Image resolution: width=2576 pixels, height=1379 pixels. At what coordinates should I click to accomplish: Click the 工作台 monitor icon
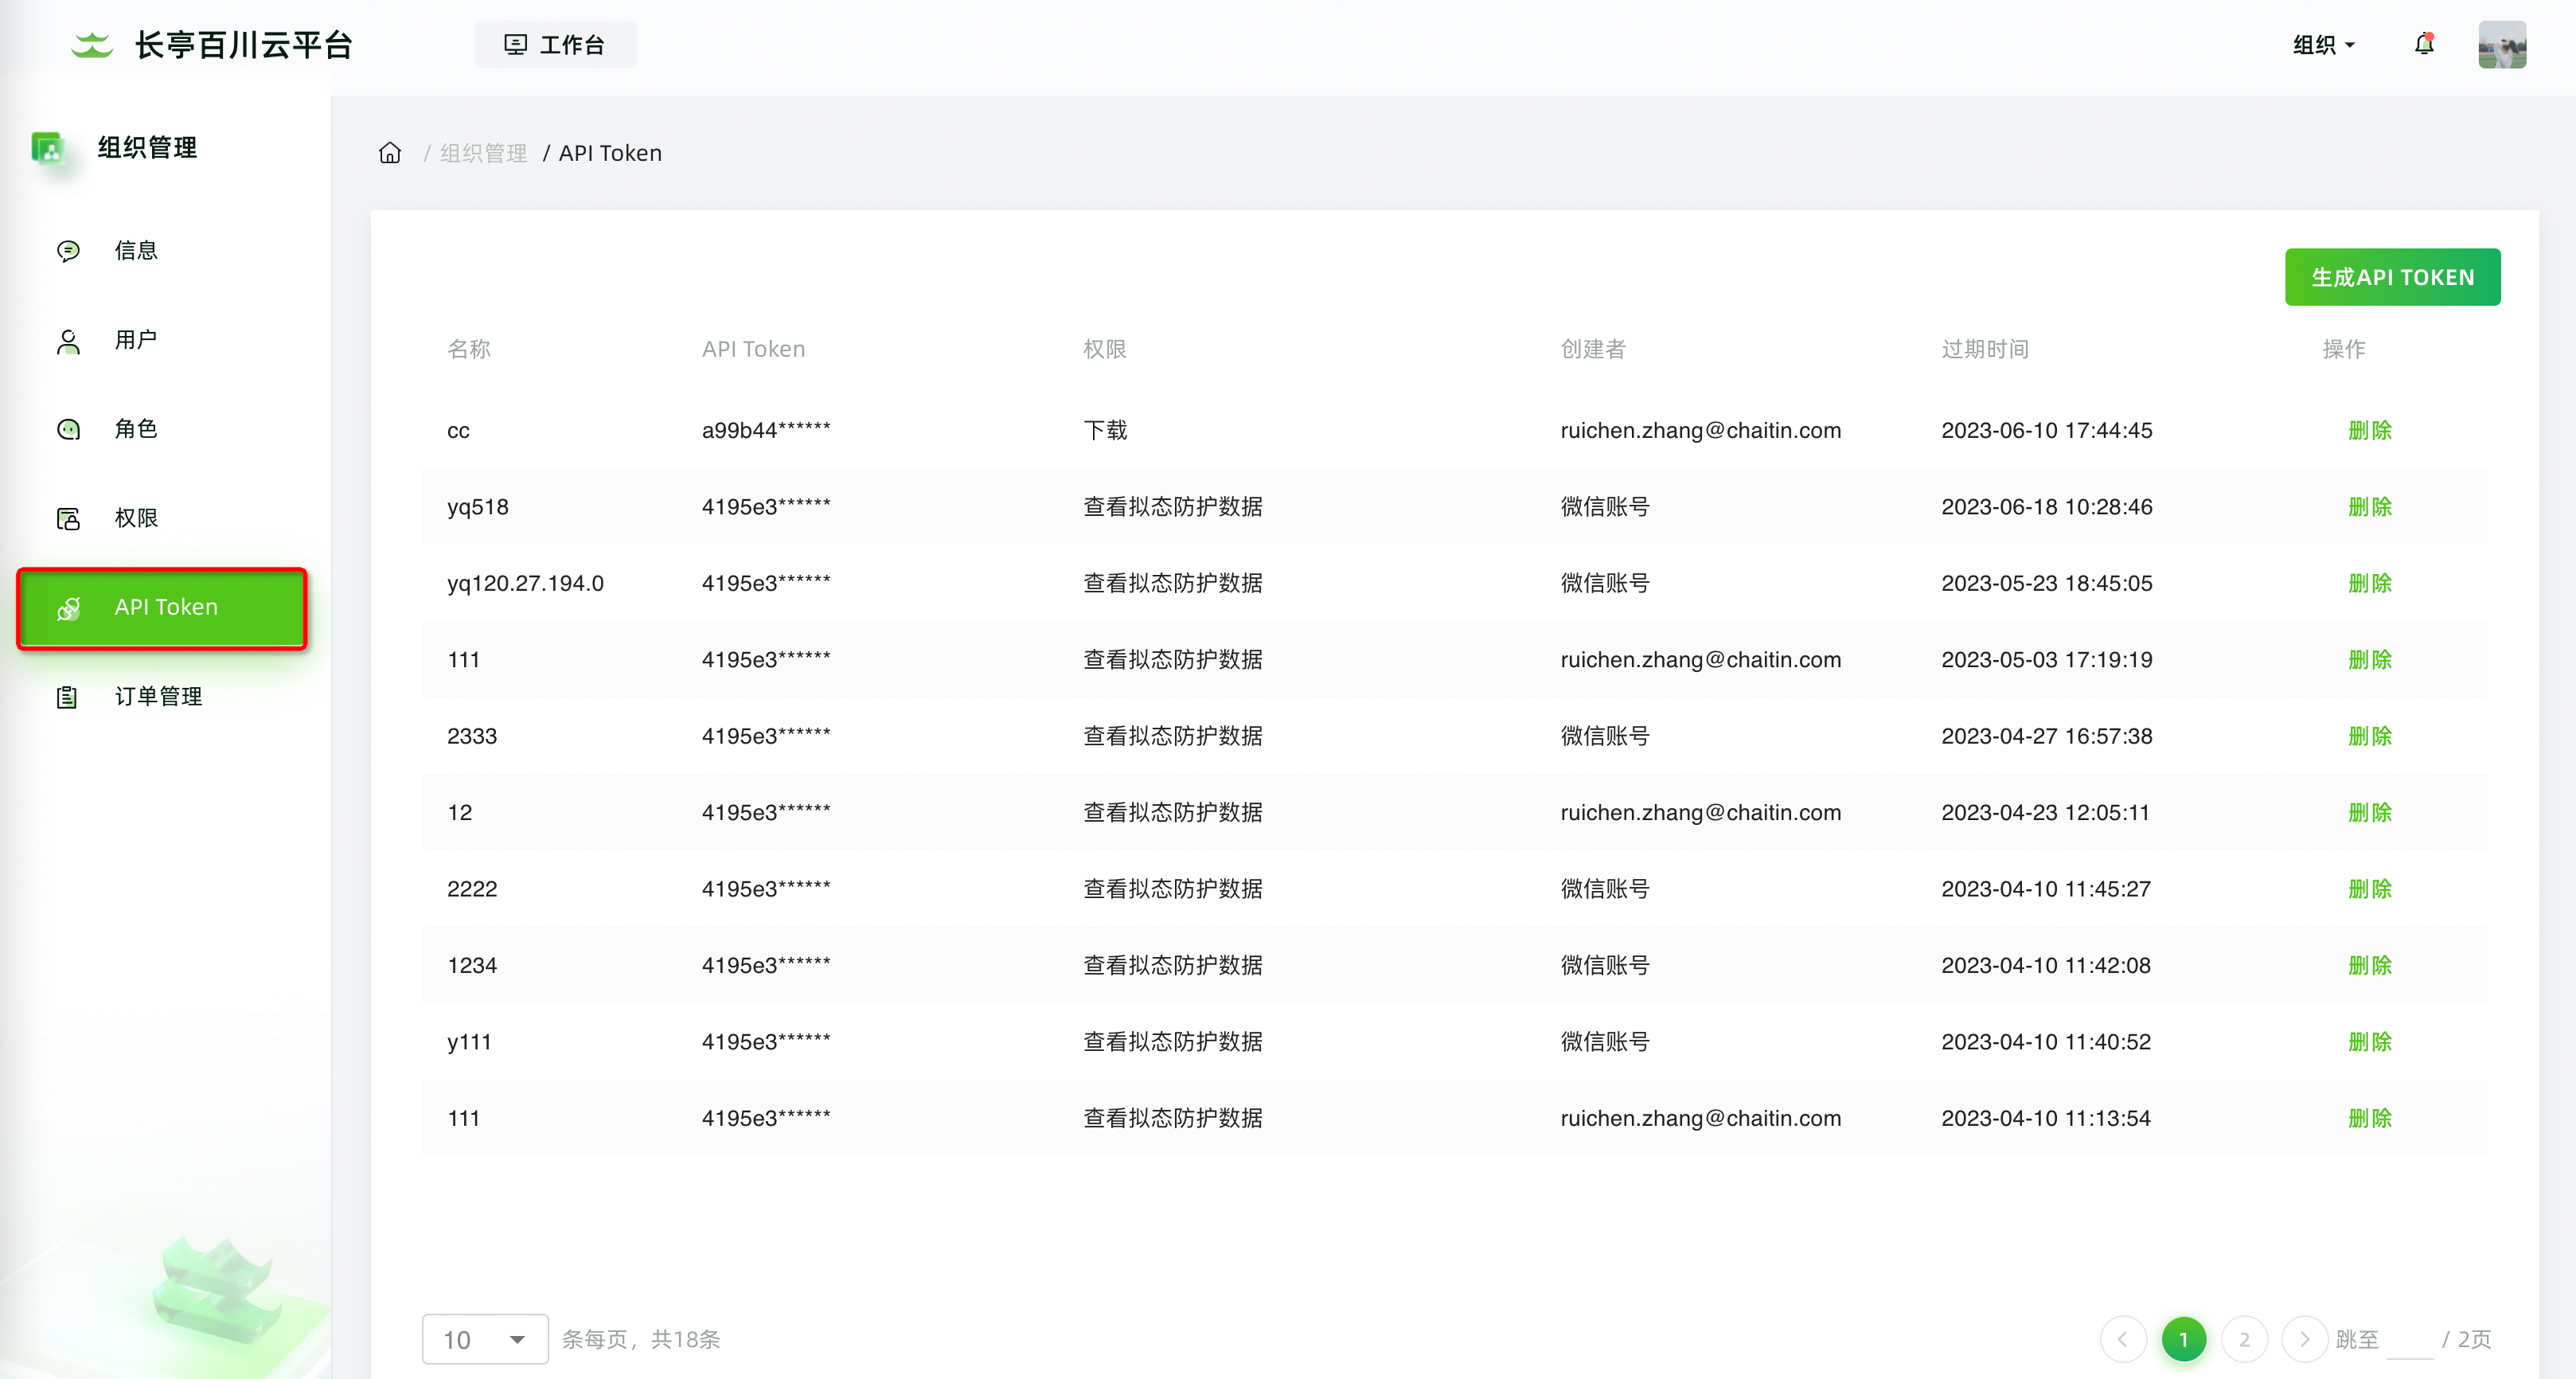515,45
